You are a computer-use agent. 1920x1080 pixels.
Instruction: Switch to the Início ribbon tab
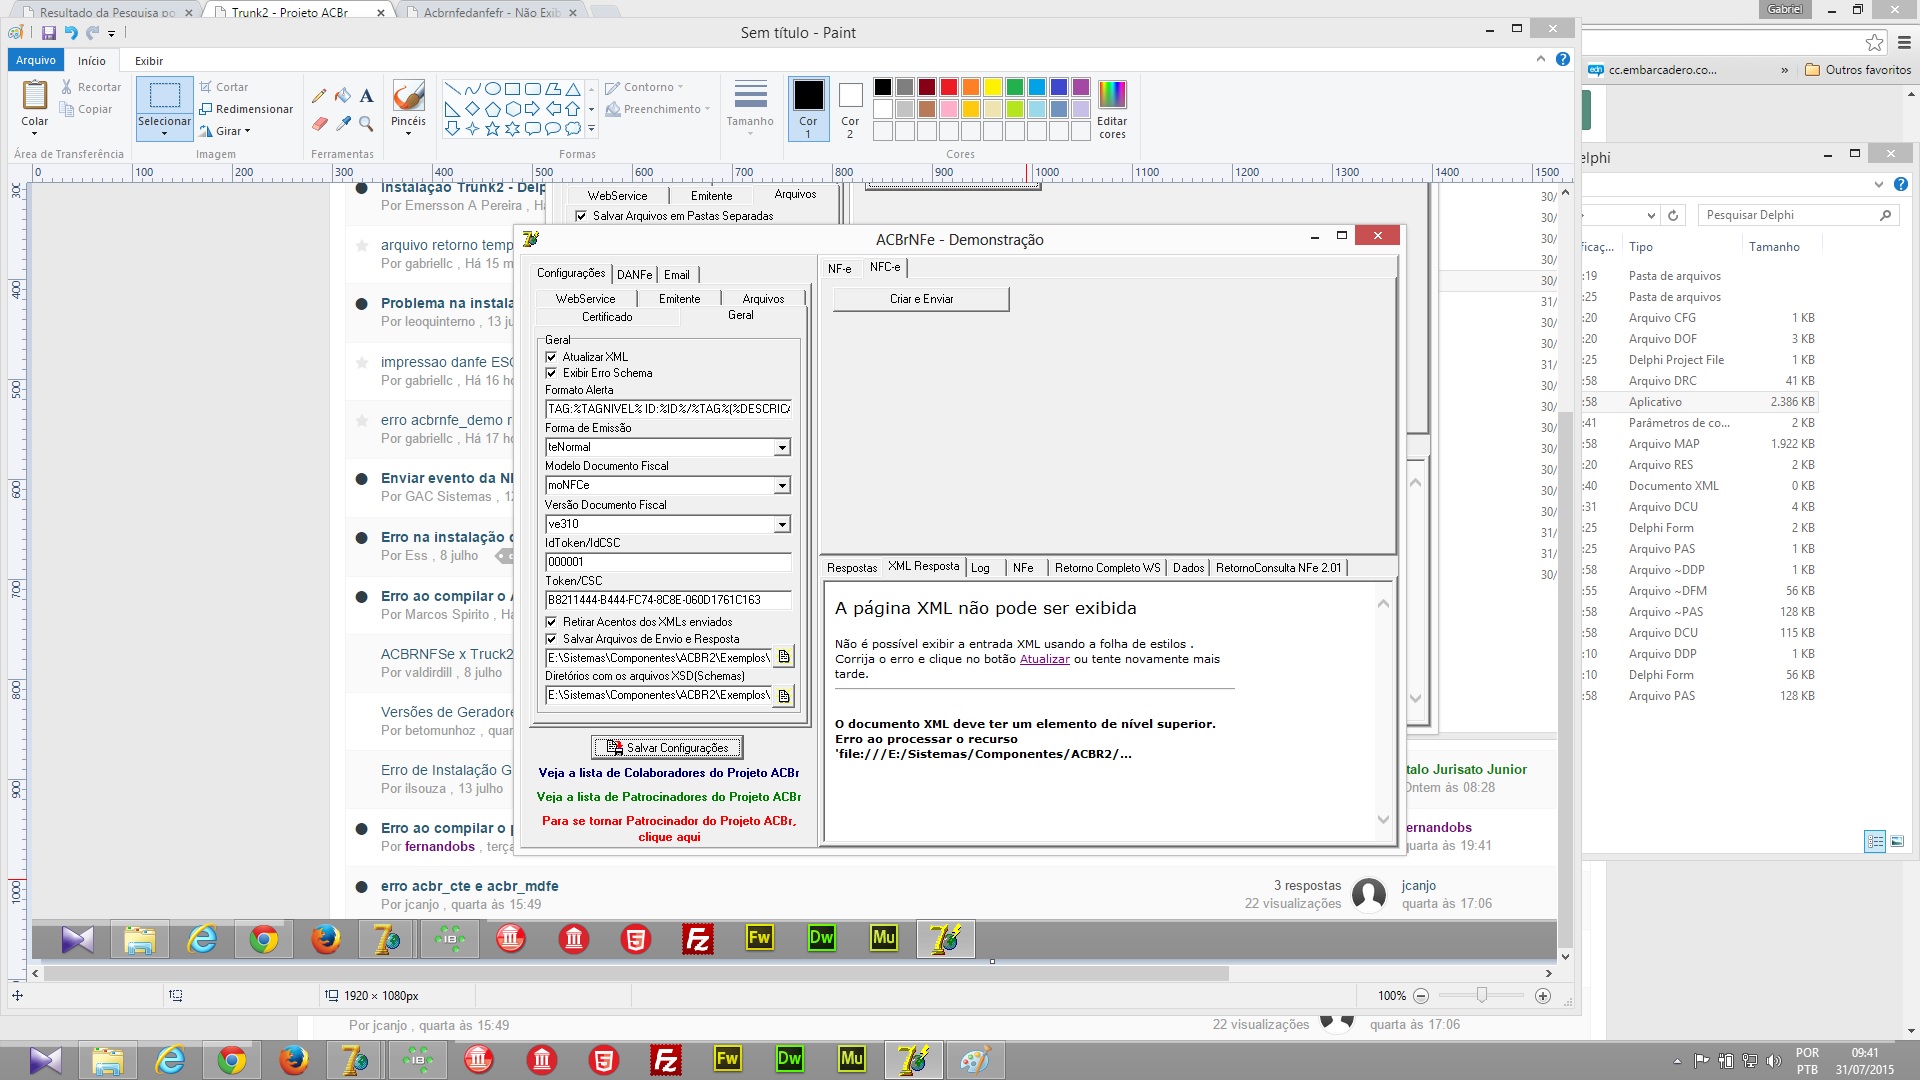point(91,61)
